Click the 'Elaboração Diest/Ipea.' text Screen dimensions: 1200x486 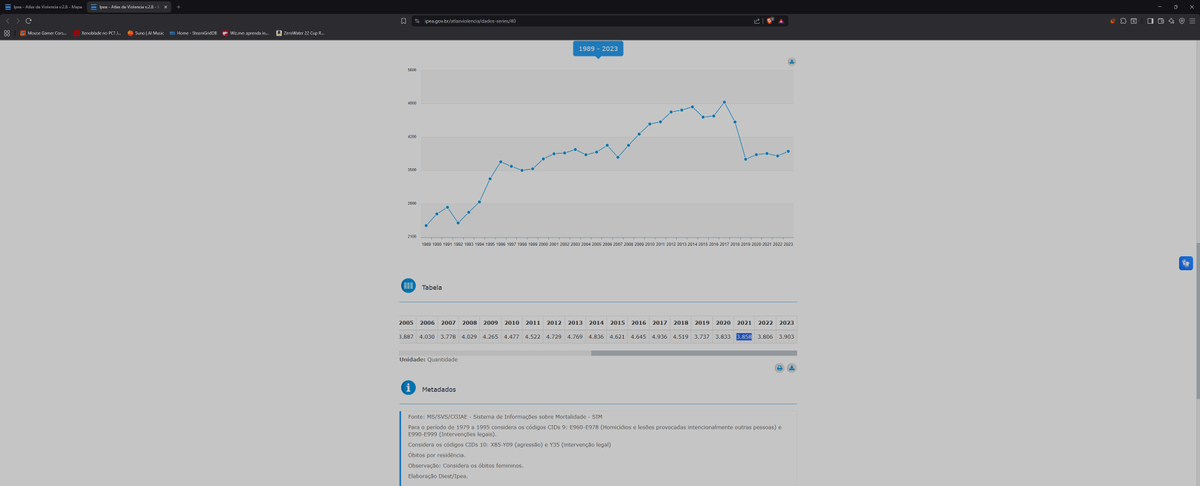tap(437, 476)
